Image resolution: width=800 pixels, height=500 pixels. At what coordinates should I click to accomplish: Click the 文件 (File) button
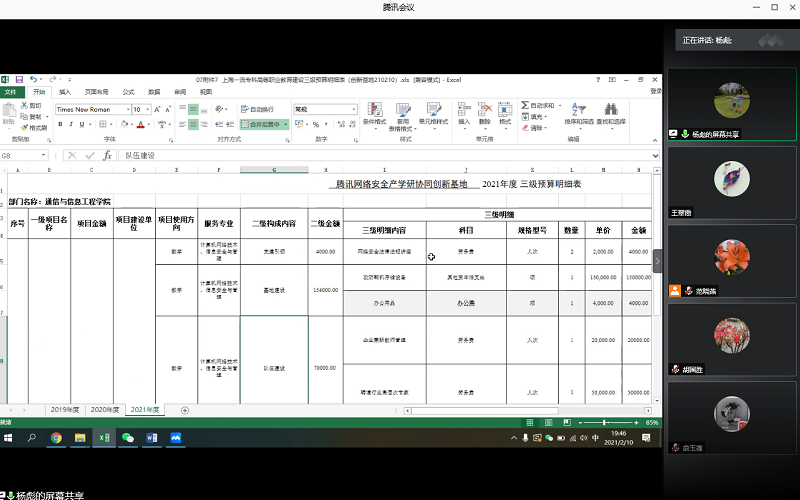(x=10, y=91)
